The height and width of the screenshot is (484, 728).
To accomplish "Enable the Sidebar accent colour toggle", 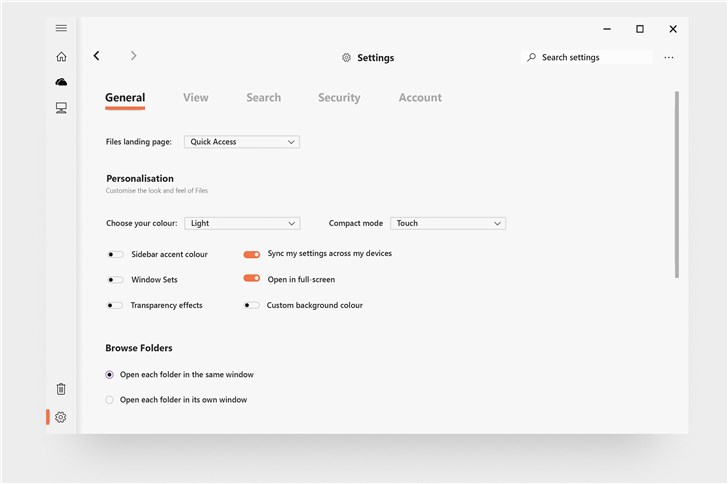I will (116, 255).
